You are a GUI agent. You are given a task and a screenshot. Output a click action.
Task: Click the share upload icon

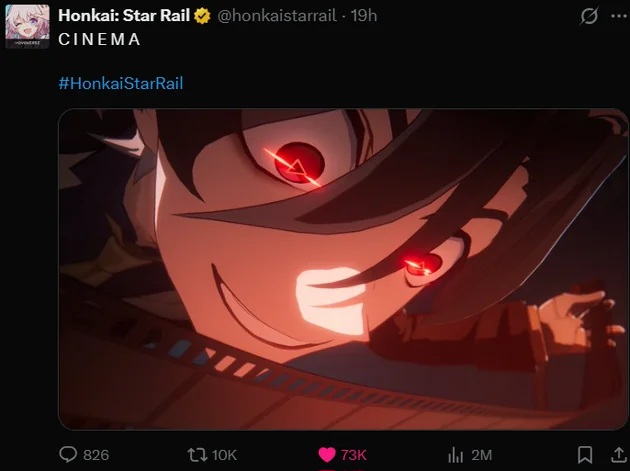619,455
